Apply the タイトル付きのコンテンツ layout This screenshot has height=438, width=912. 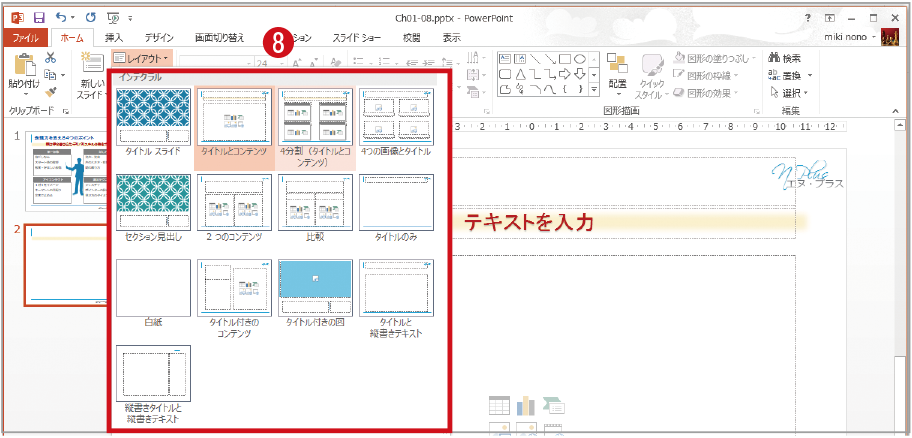click(x=234, y=299)
